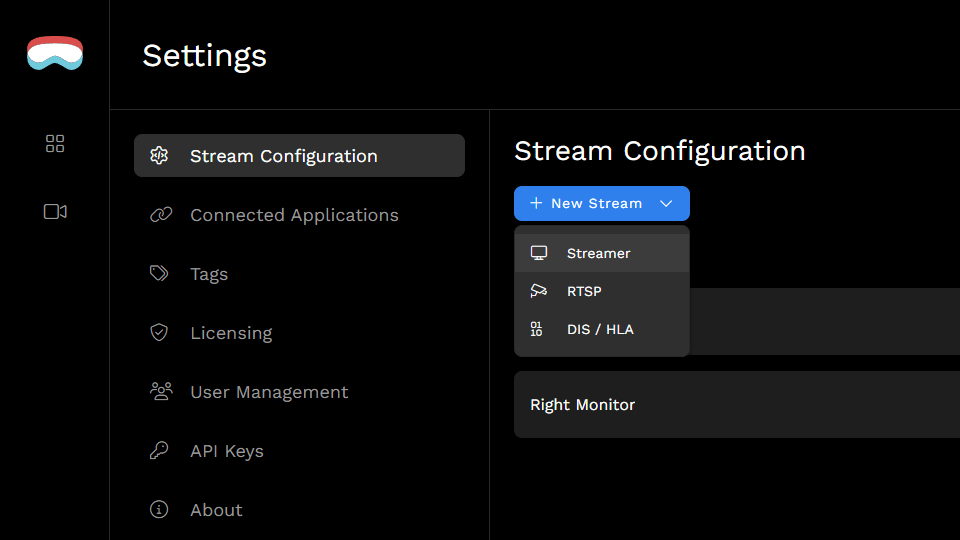This screenshot has height=540, width=960.
Task: Click the Licensing shield icon
Action: point(159,332)
